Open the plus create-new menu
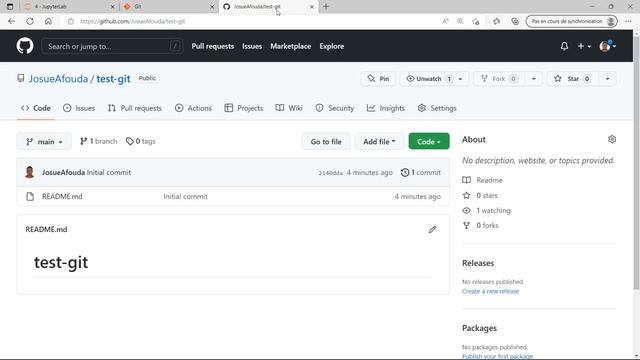Image resolution: width=640 pixels, height=360 pixels. [584, 46]
